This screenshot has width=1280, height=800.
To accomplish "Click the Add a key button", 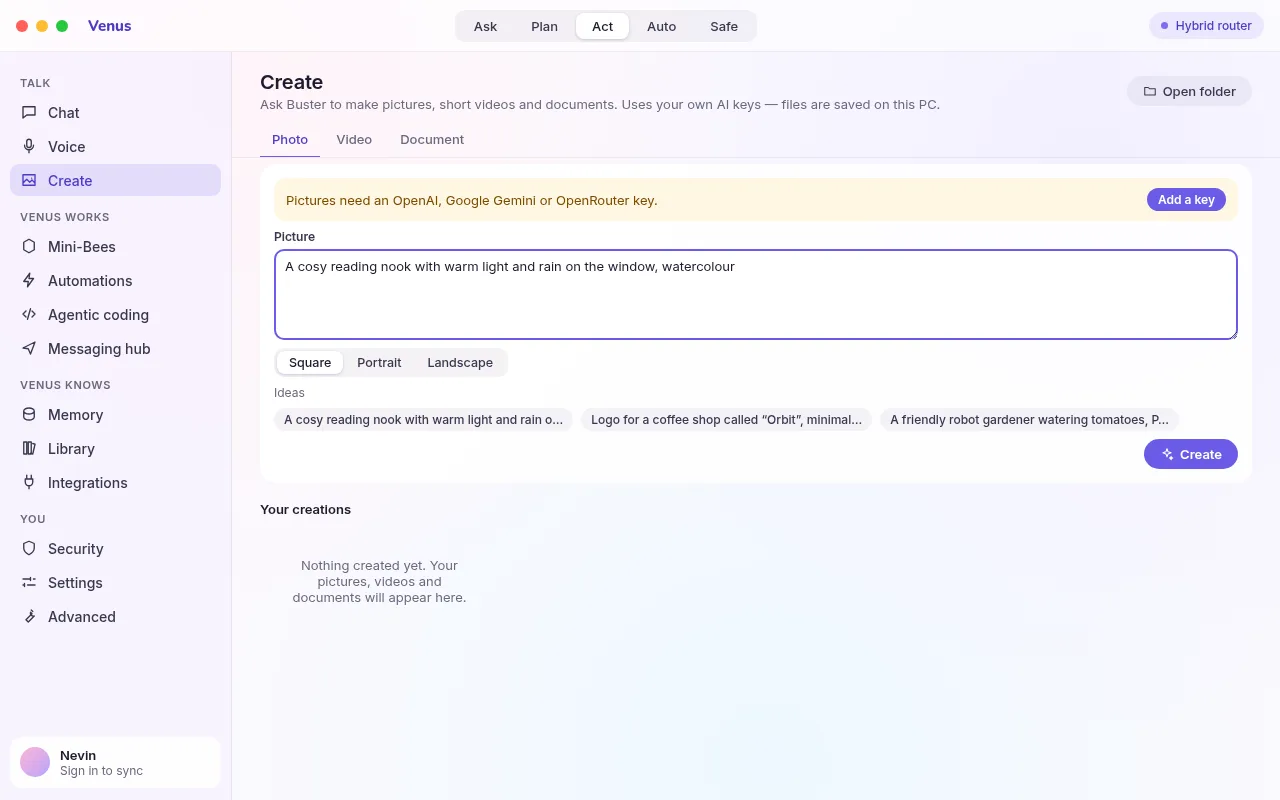I will (x=1186, y=200).
